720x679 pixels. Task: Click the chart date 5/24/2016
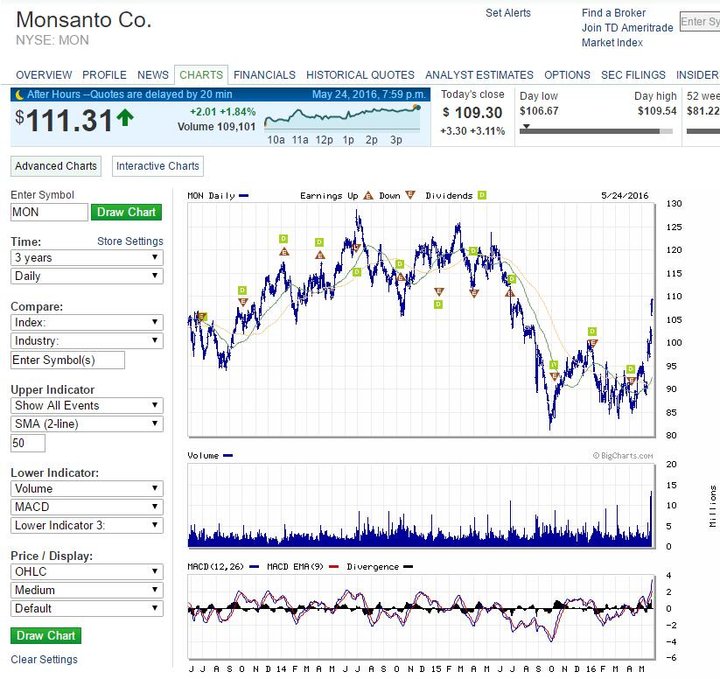click(625, 196)
